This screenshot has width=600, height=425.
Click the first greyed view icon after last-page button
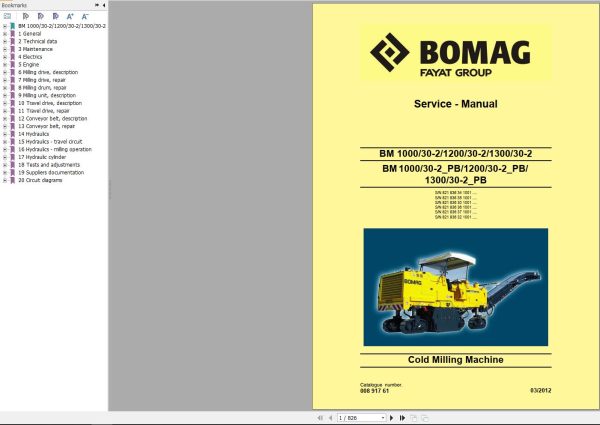pos(414,418)
